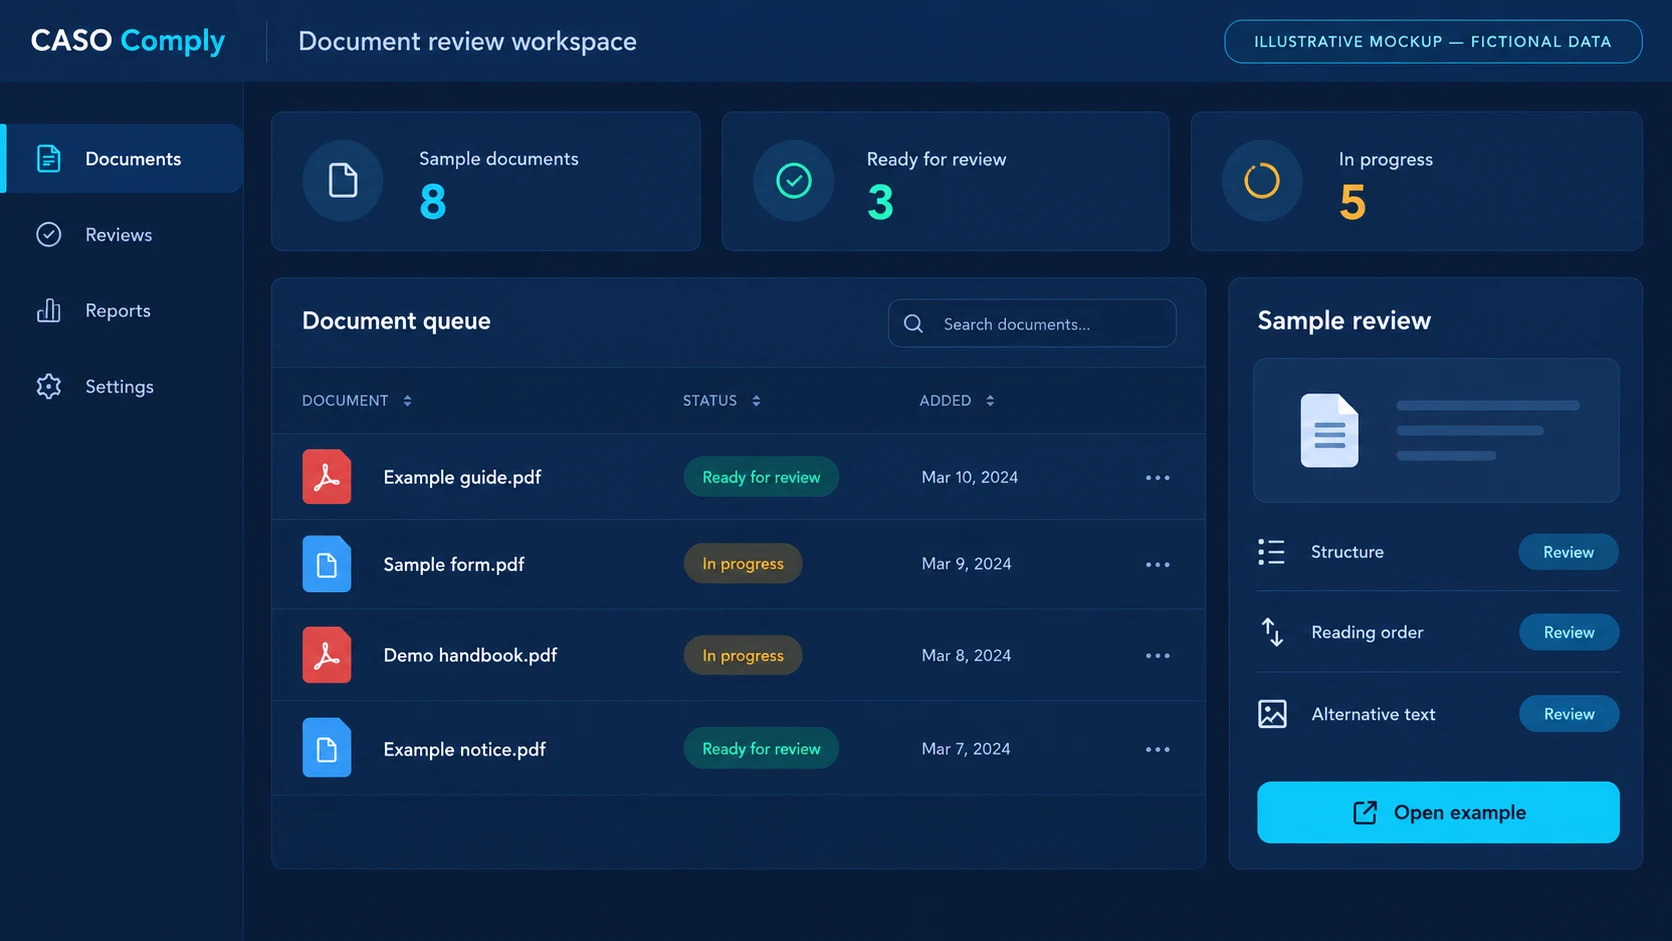1672x941 pixels.
Task: Click the In progress spinner icon
Action: click(x=1262, y=181)
